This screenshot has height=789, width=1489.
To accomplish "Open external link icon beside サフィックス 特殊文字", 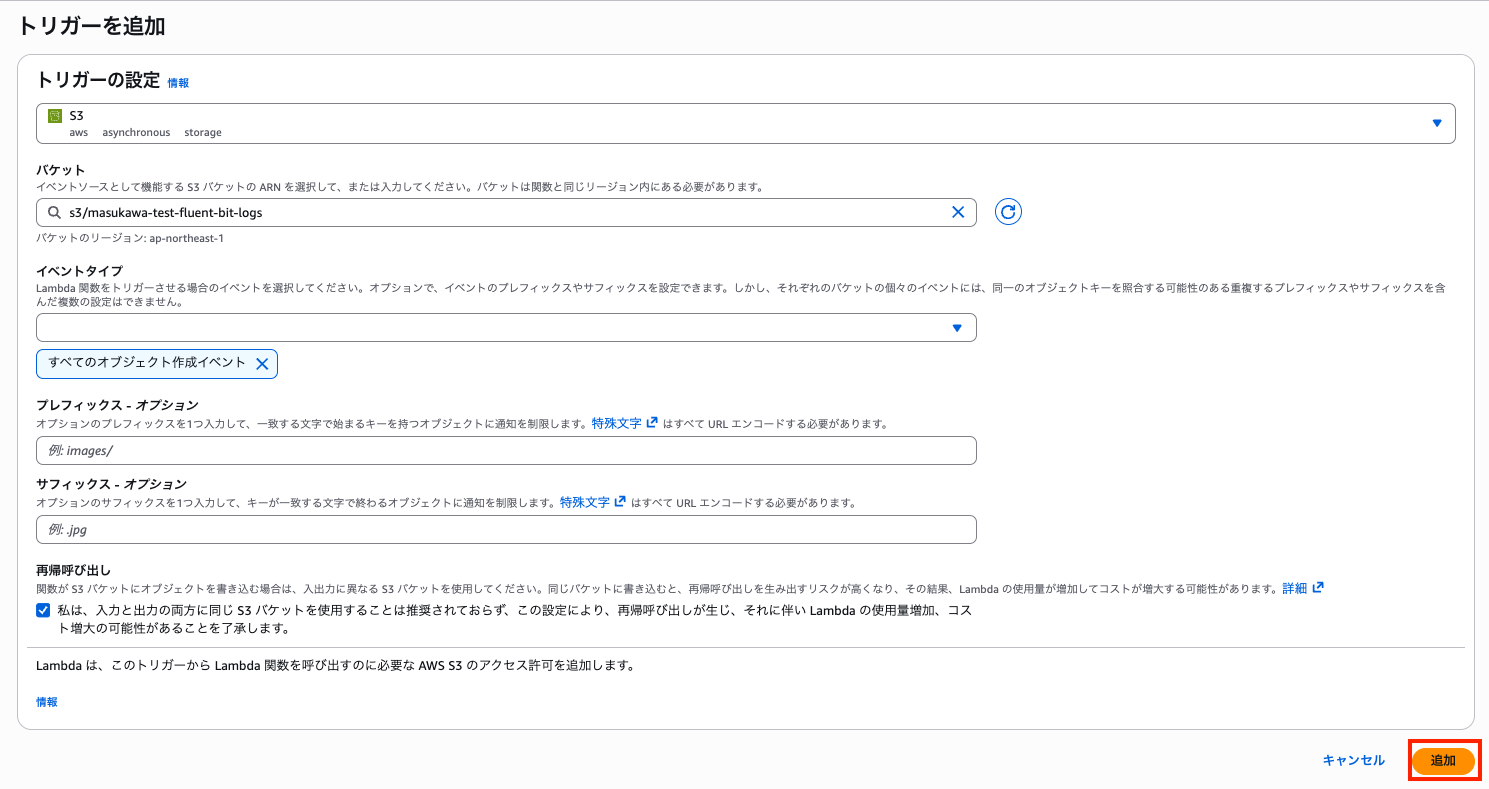I will (x=621, y=501).
